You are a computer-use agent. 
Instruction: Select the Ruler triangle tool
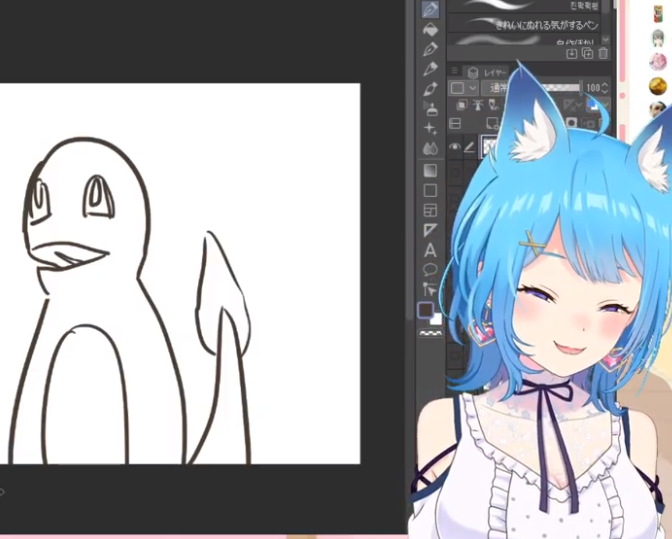[430, 231]
